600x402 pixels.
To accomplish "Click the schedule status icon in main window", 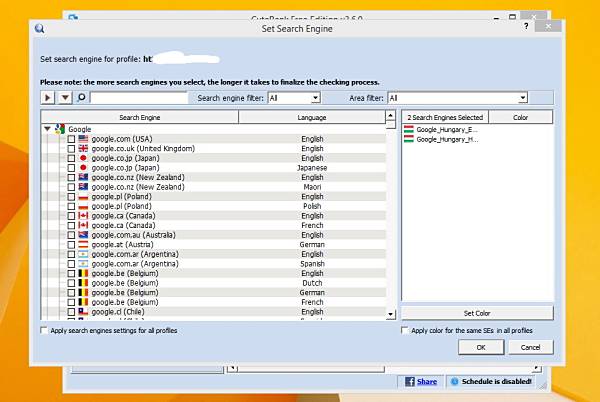I will pyautogui.click(x=454, y=381).
